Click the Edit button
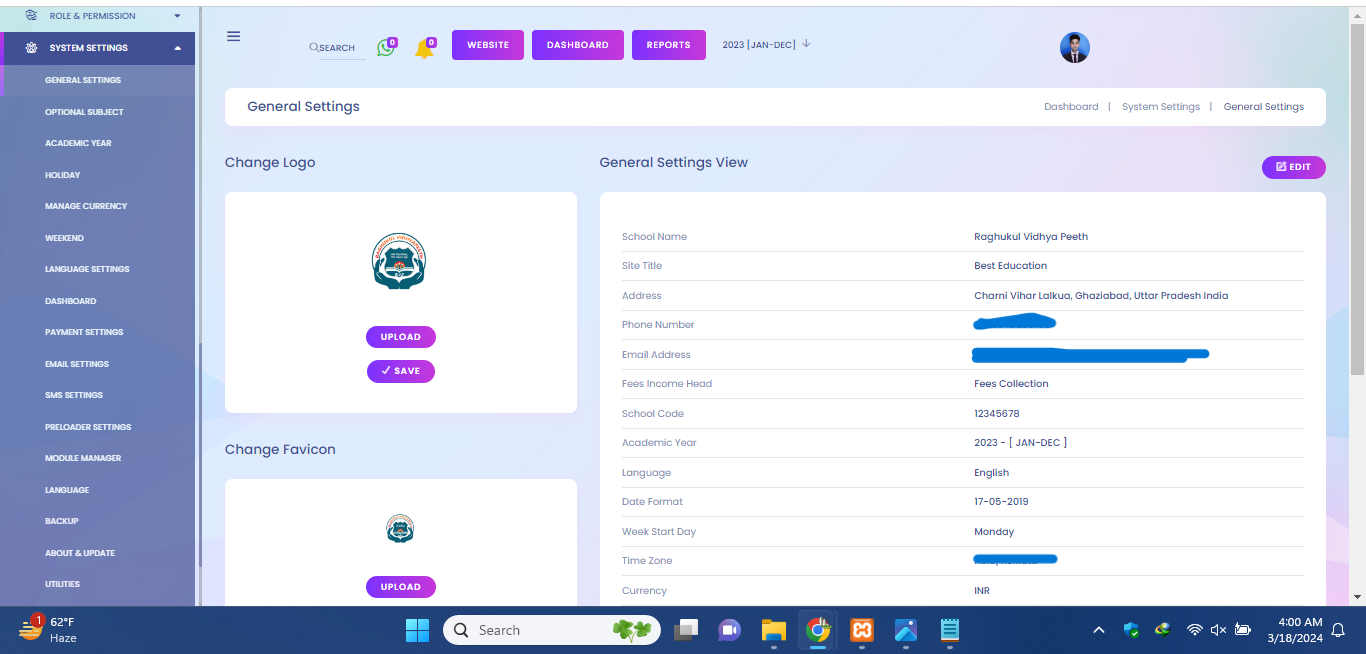1366x654 pixels. pyautogui.click(x=1293, y=167)
